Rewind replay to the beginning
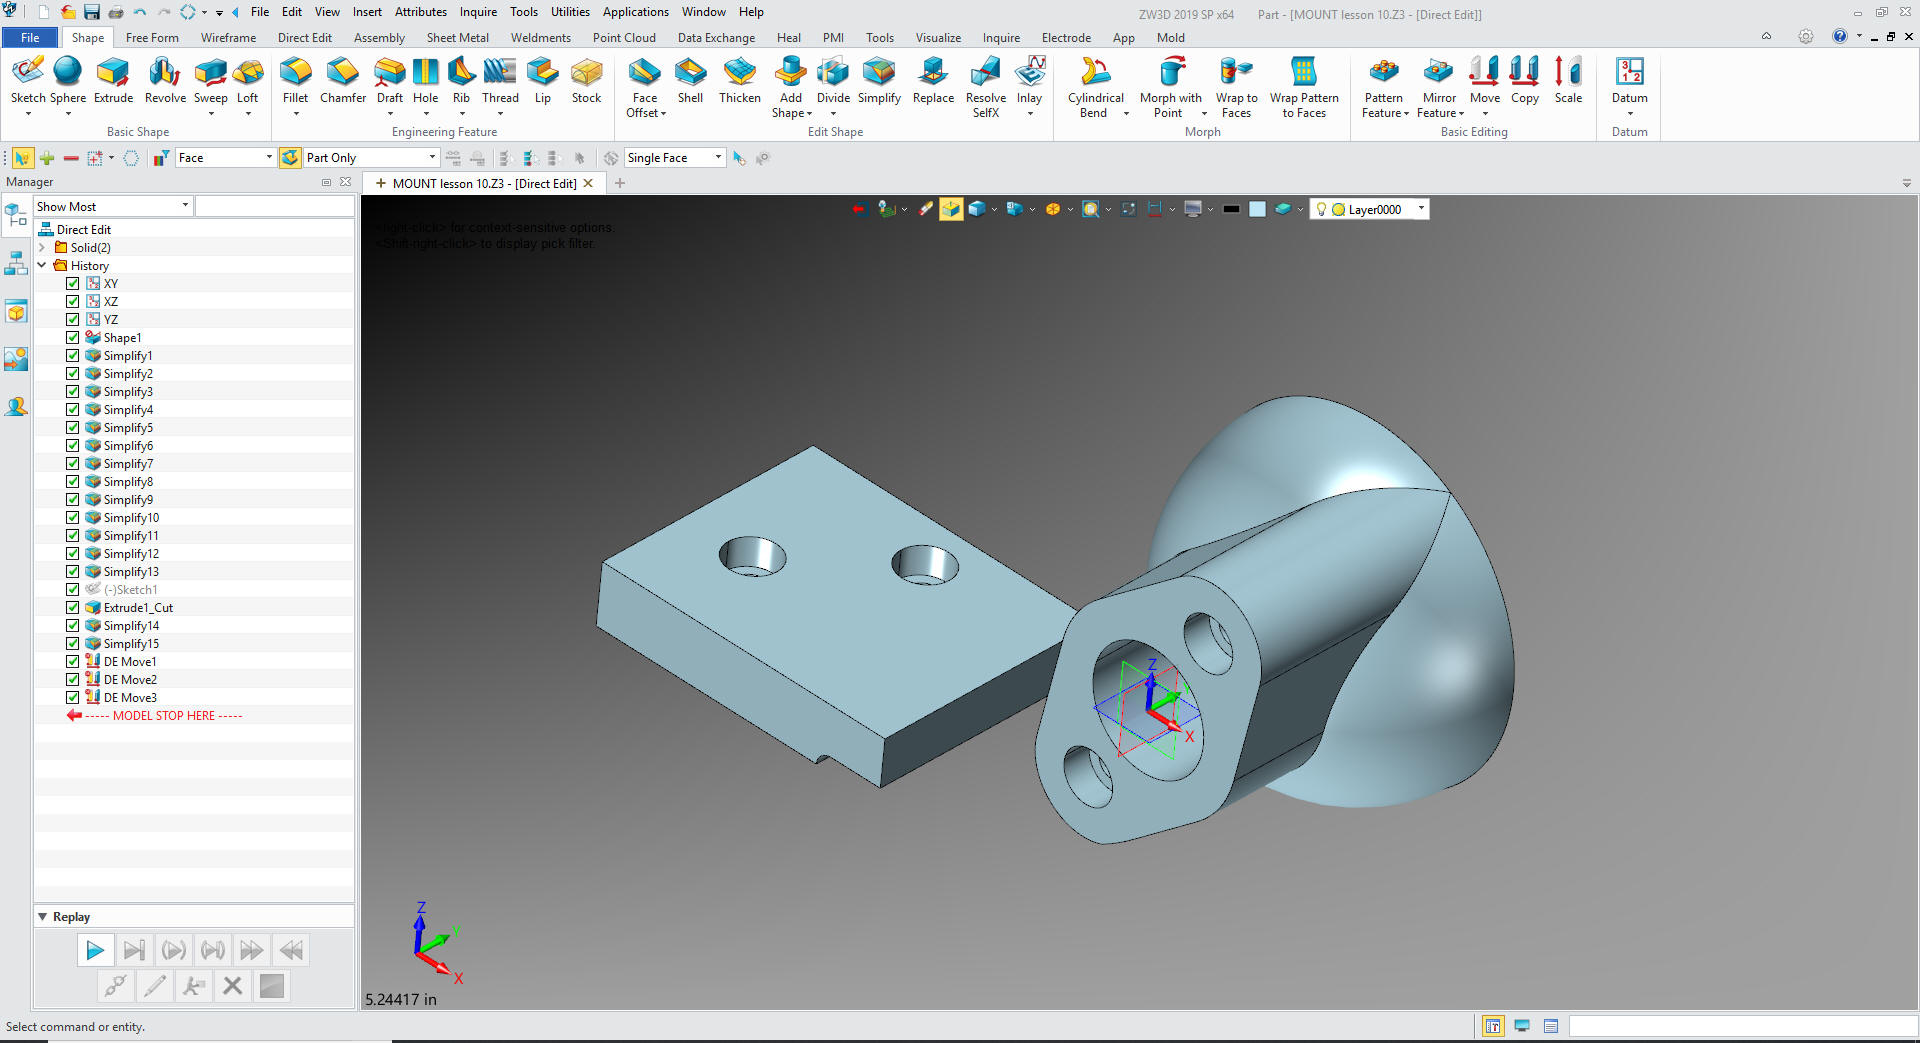The image size is (1920, 1043). [291, 950]
